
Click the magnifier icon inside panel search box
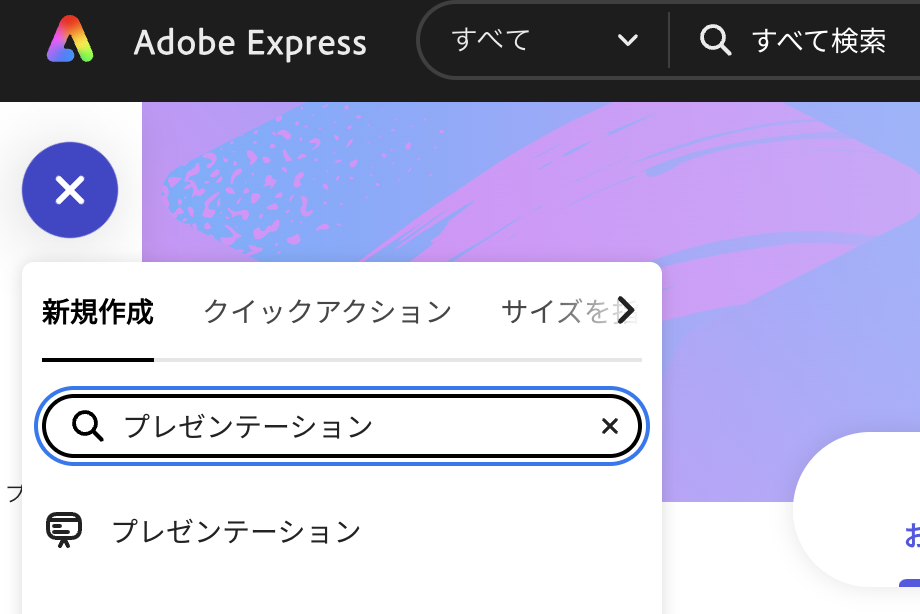click(x=88, y=427)
